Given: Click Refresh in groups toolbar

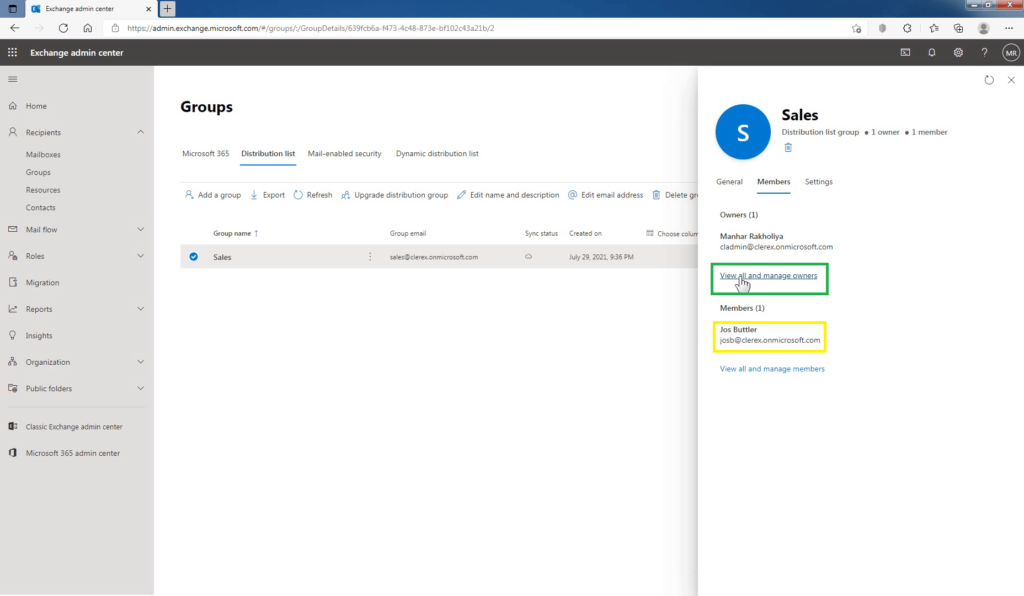Looking at the screenshot, I should tap(313, 195).
